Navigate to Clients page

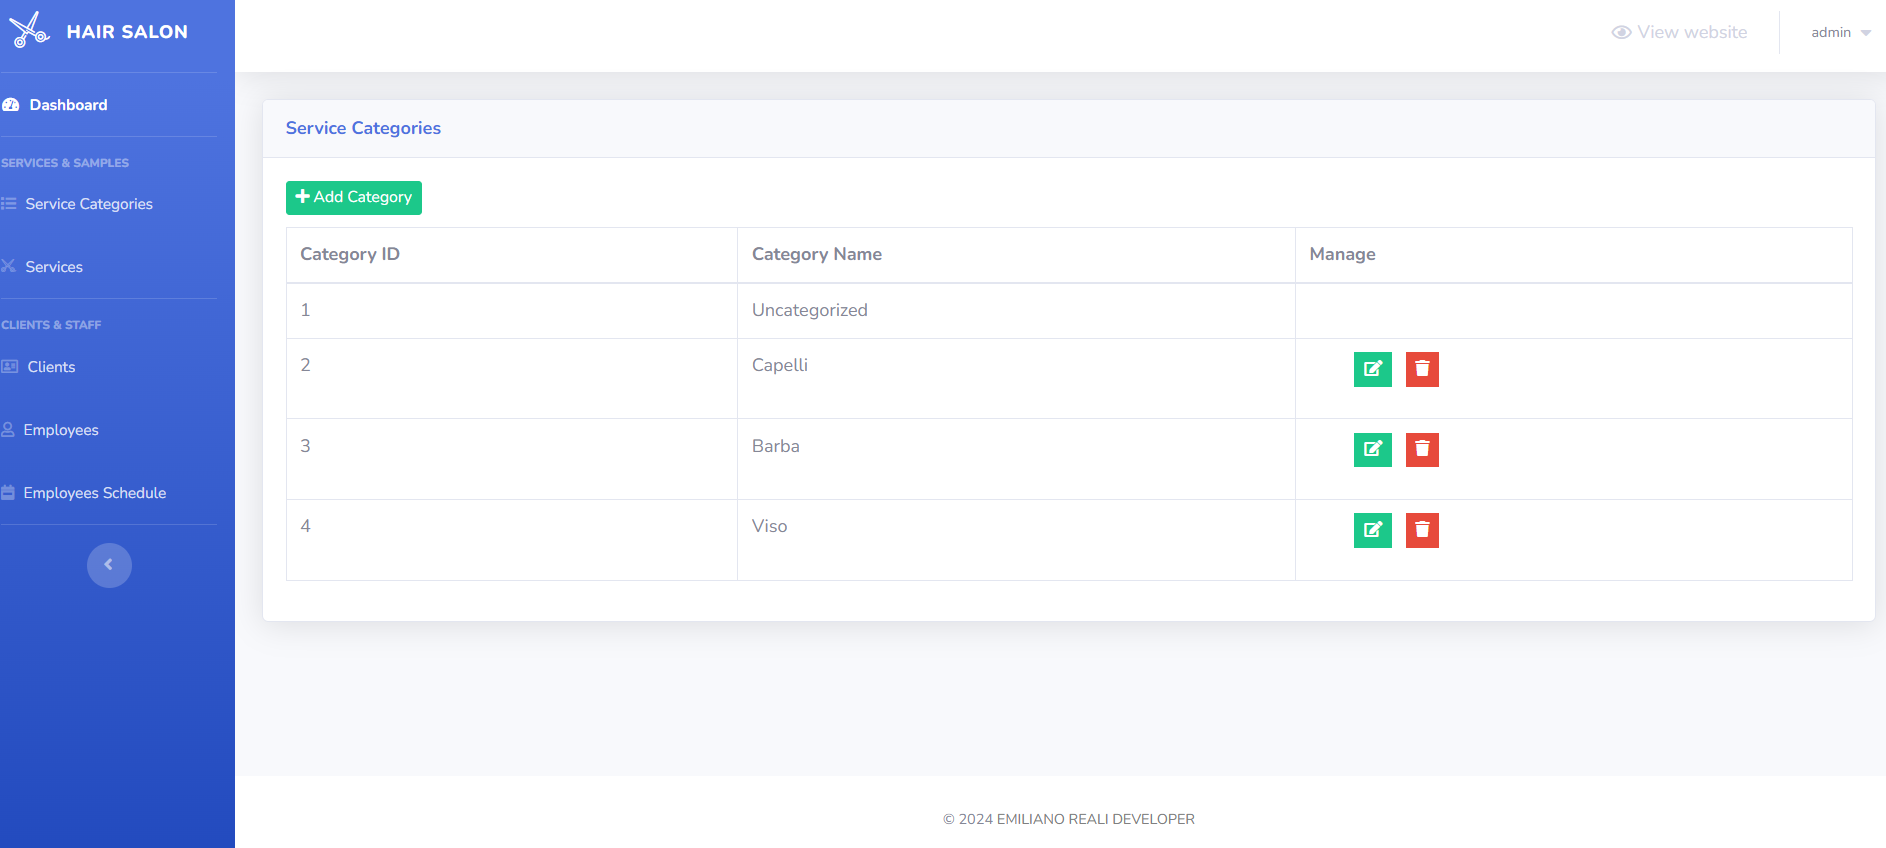(x=51, y=367)
